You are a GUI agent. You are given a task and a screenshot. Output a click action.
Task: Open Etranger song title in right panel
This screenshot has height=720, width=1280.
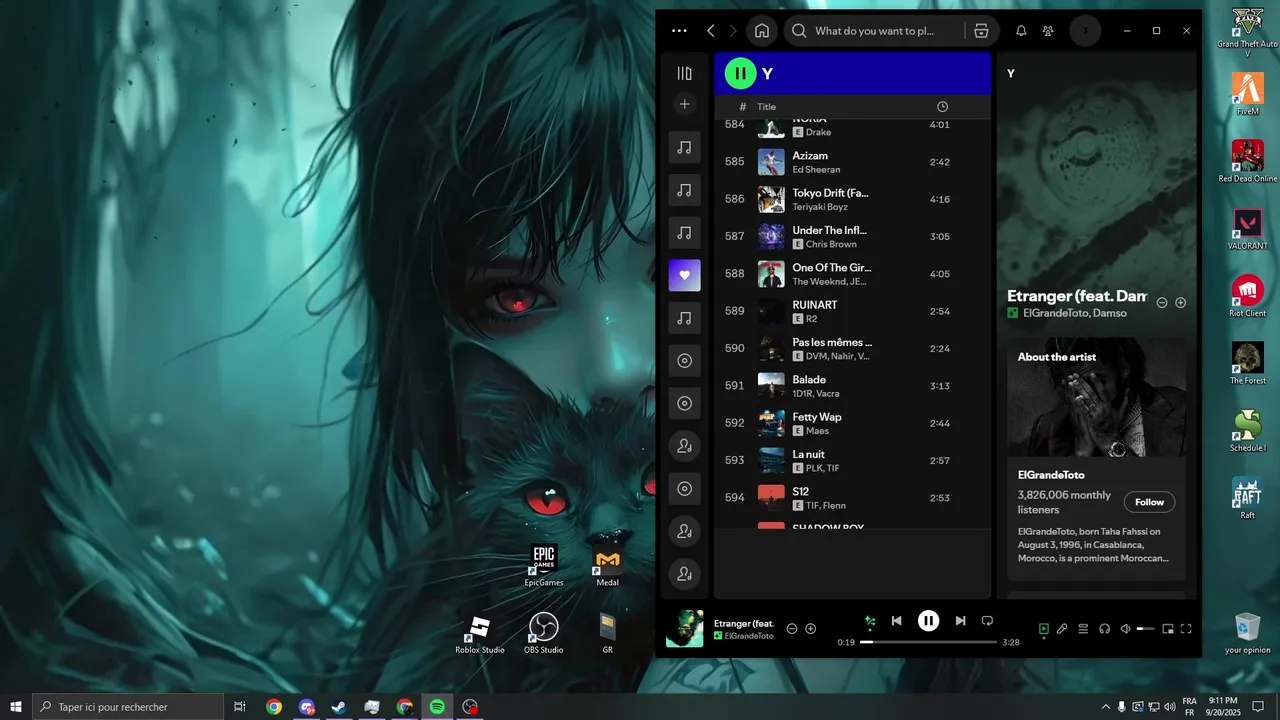click(x=1077, y=296)
